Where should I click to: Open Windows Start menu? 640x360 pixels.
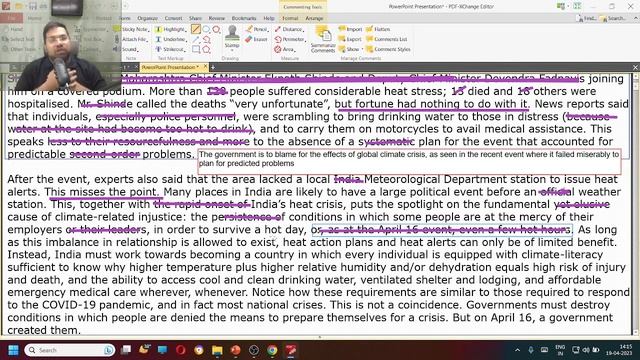[13, 350]
